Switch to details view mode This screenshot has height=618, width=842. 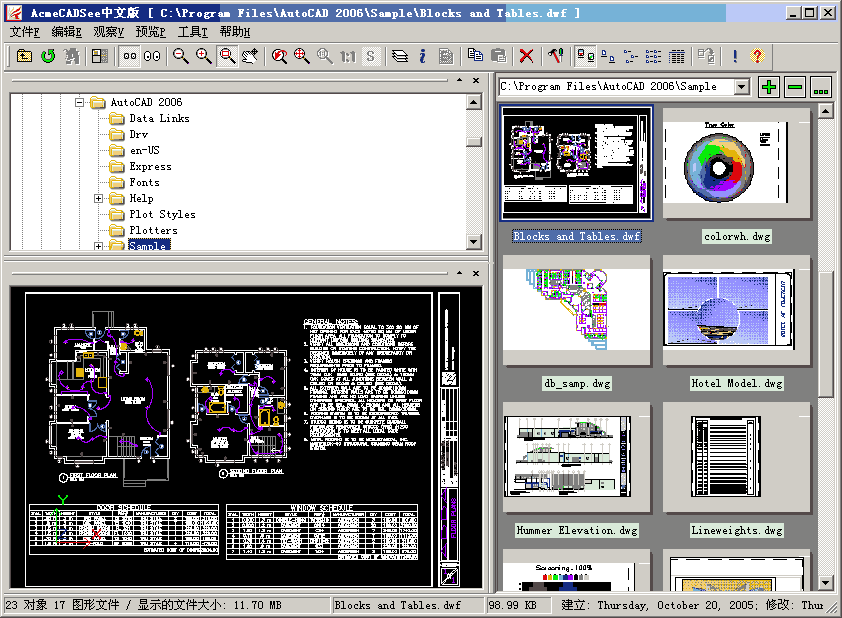tap(677, 56)
